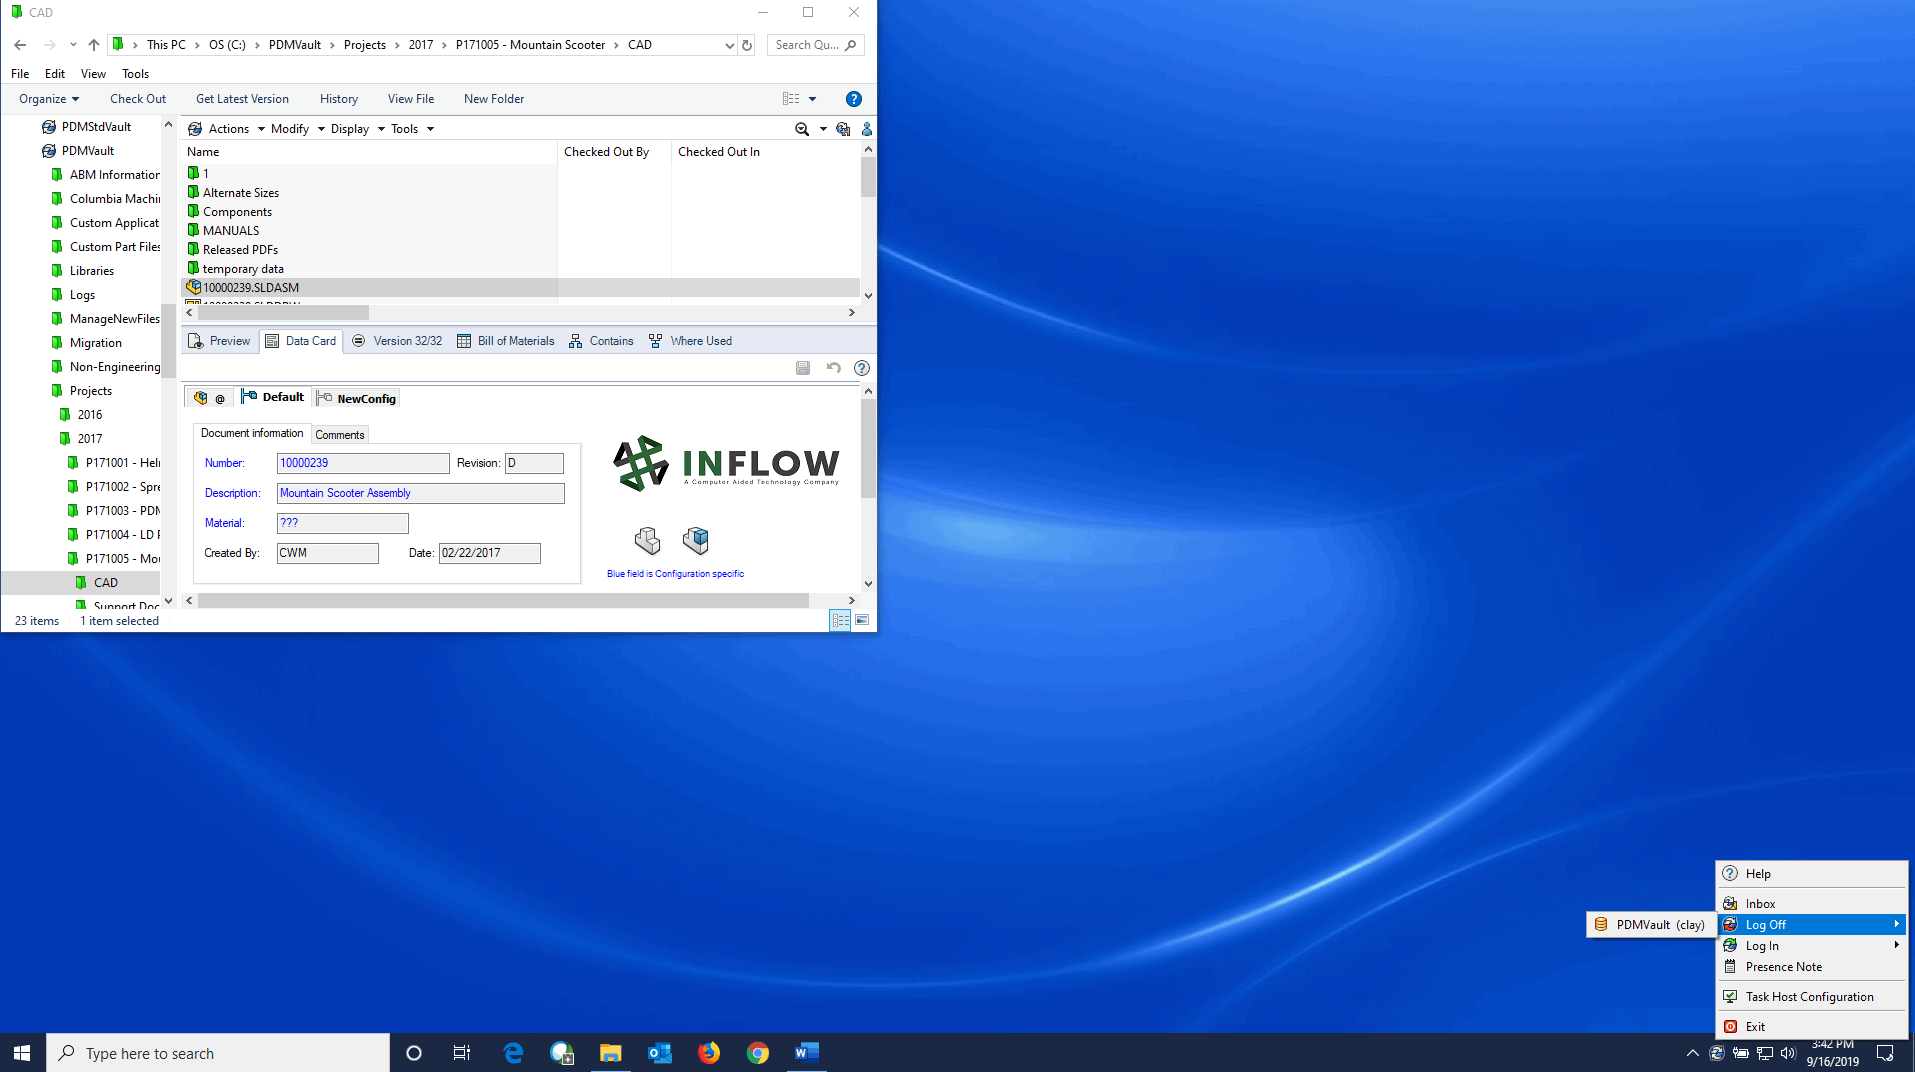
Task: Select the 2016 folder in tree
Action: tap(90, 415)
